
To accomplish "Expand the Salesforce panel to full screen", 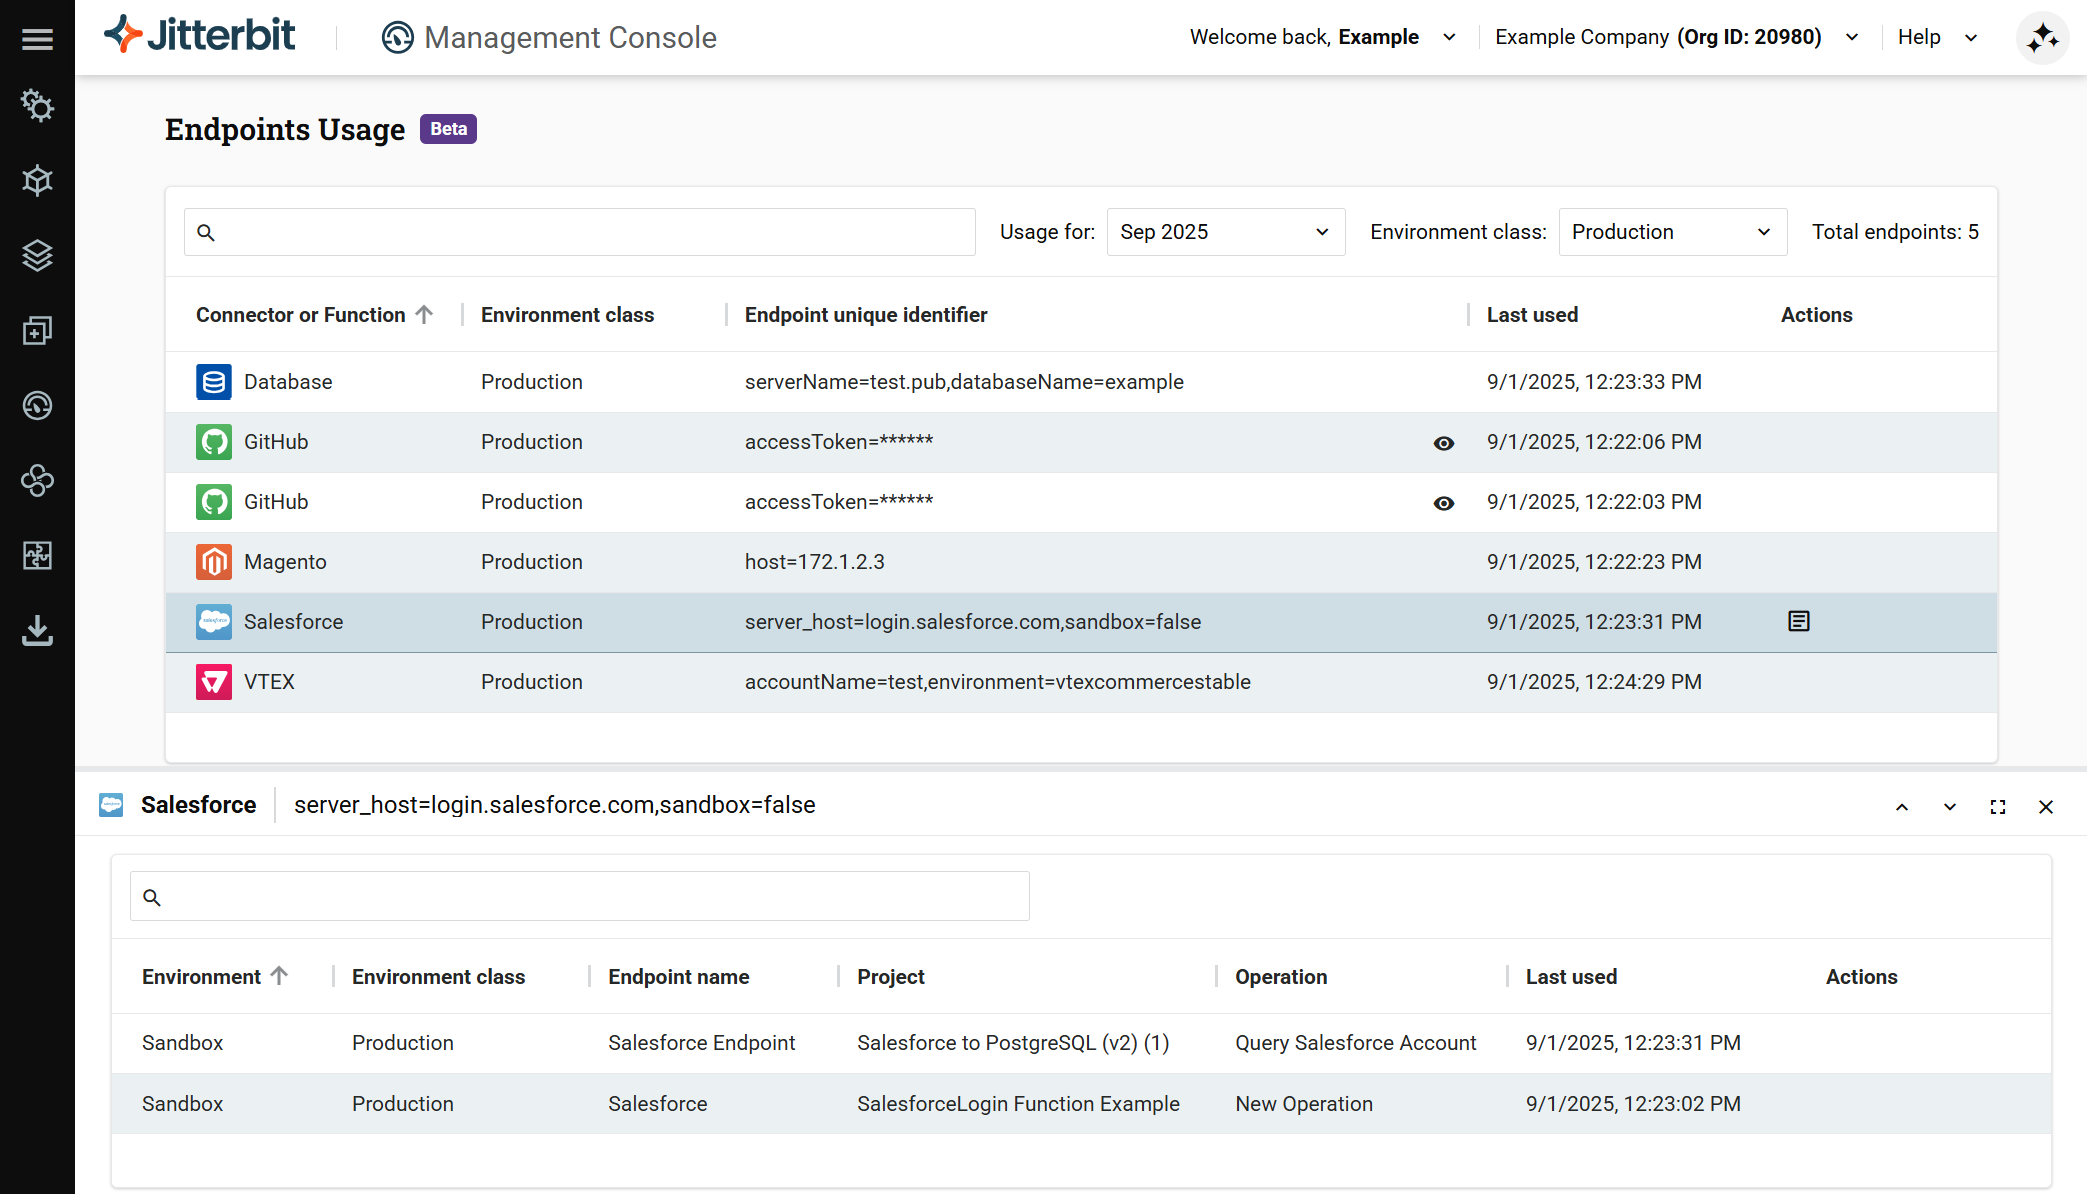I will click(x=1998, y=806).
